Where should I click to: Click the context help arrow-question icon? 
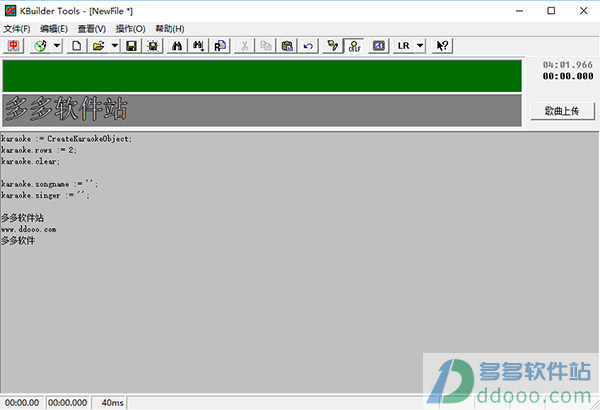click(442, 46)
